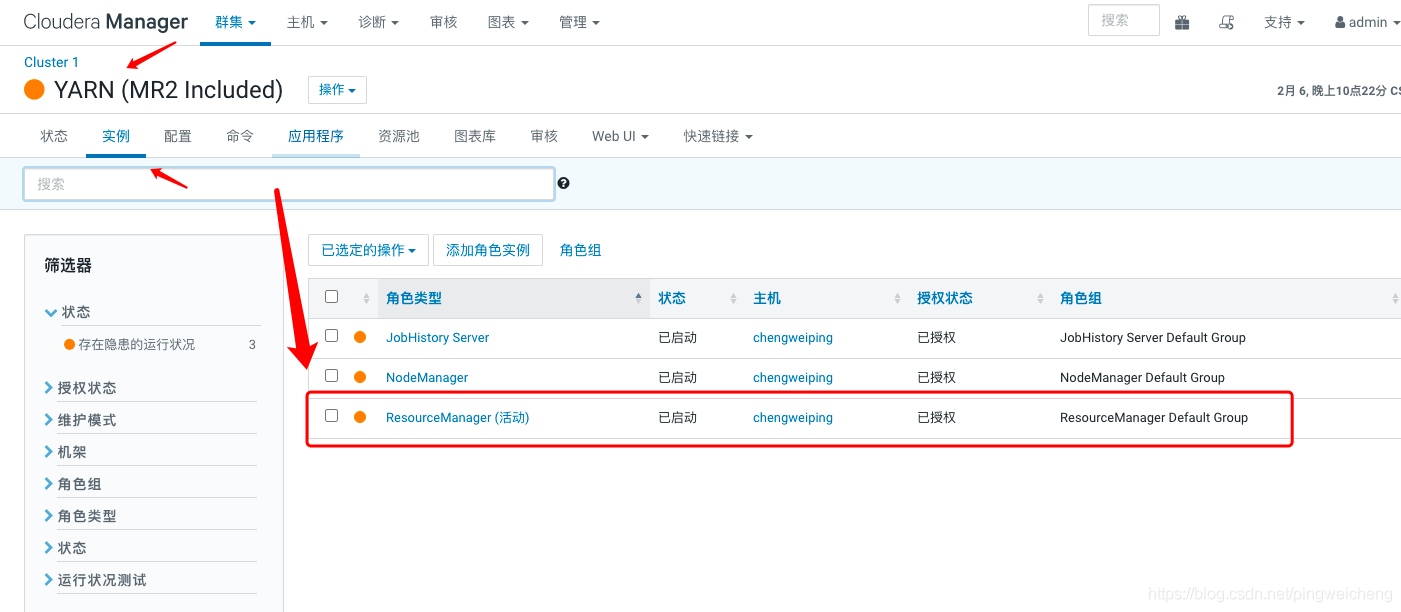Click the 添加角色实例 button
1401x612 pixels.
487,250
